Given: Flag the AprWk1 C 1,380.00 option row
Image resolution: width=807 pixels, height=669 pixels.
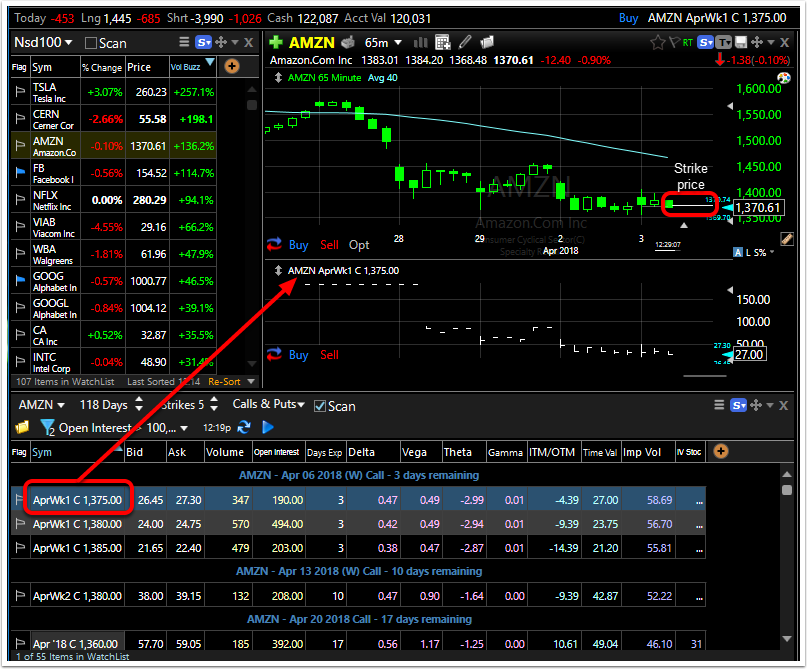Looking at the screenshot, I should coord(20,524).
